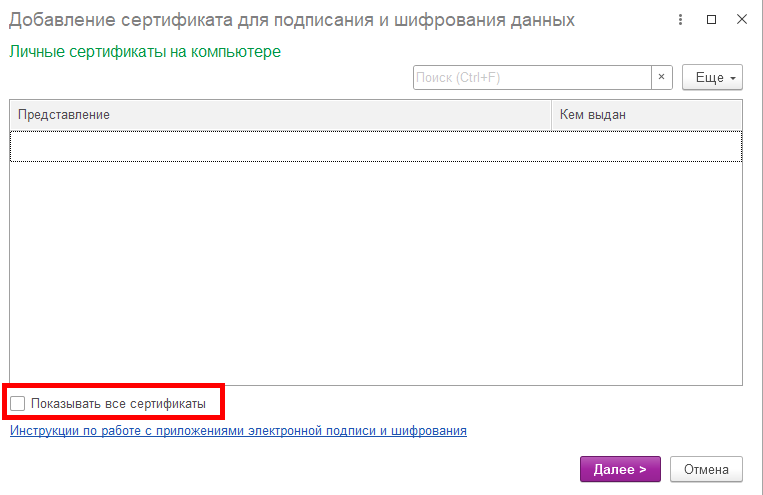Sort by the Кем выдан column header
The image size is (763, 495).
pyautogui.click(x=646, y=115)
